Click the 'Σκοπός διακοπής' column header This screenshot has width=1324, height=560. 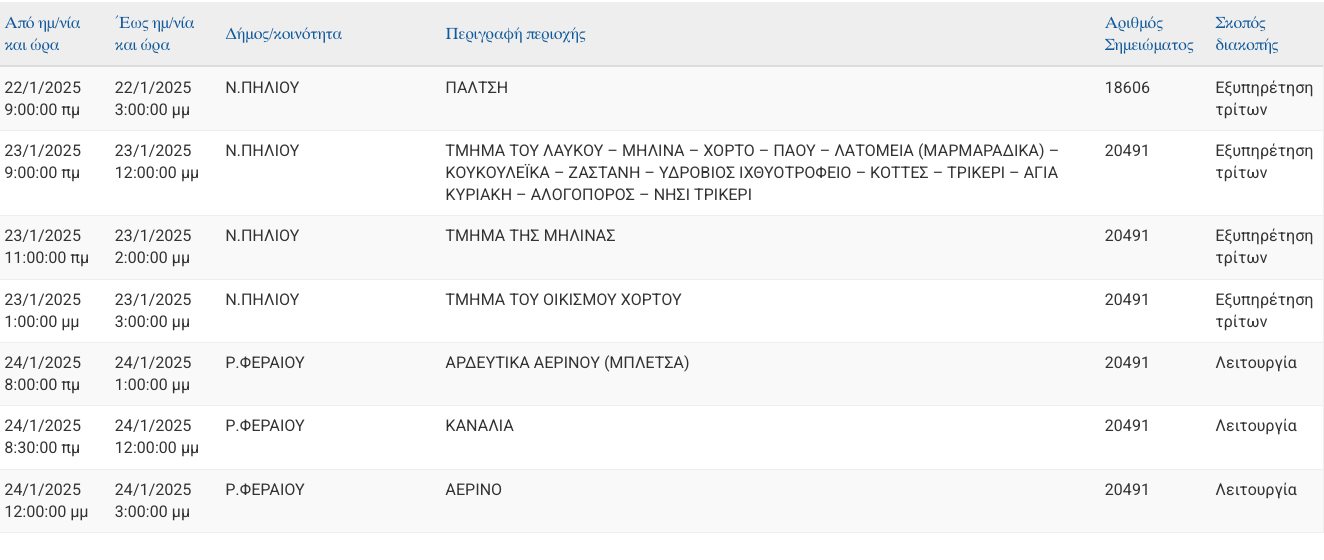tap(1246, 34)
